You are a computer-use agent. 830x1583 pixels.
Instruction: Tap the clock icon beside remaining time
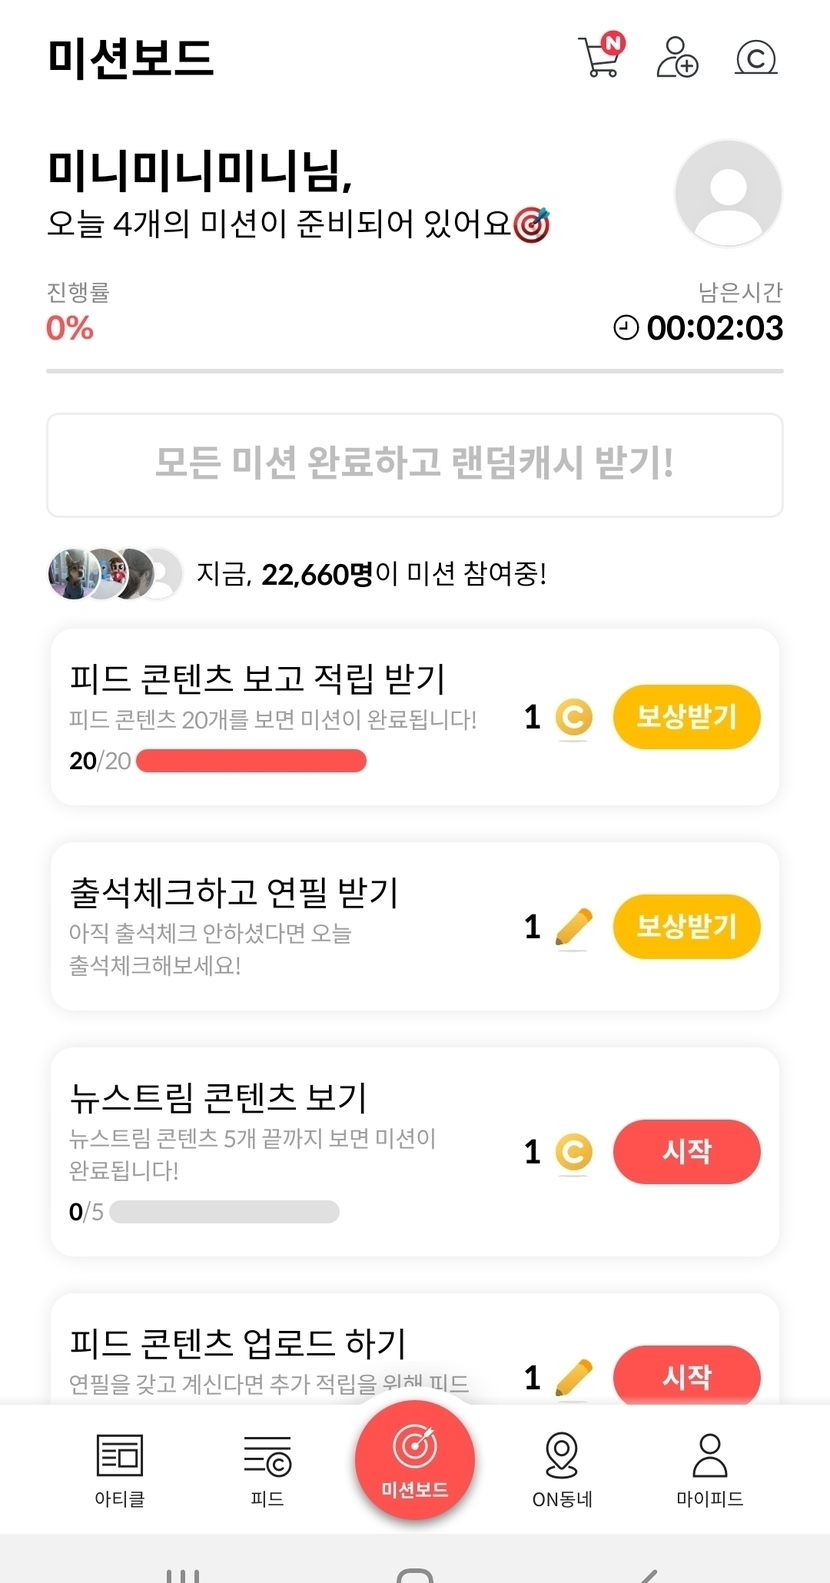pos(626,327)
